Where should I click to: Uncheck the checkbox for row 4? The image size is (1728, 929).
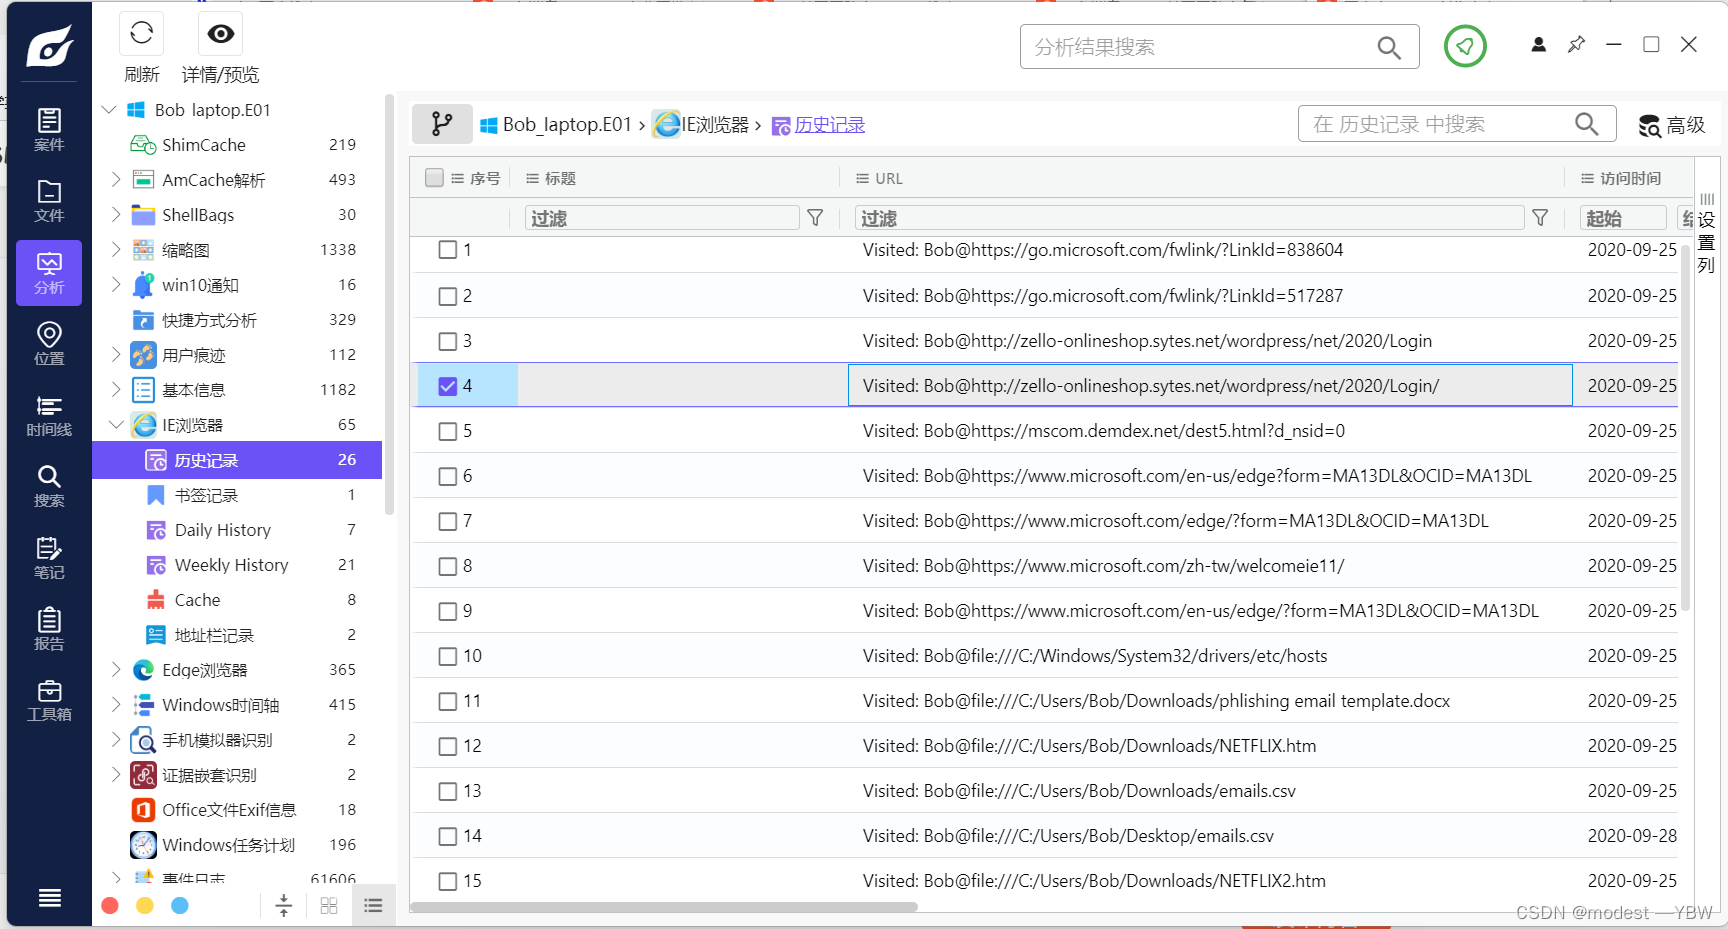[448, 386]
